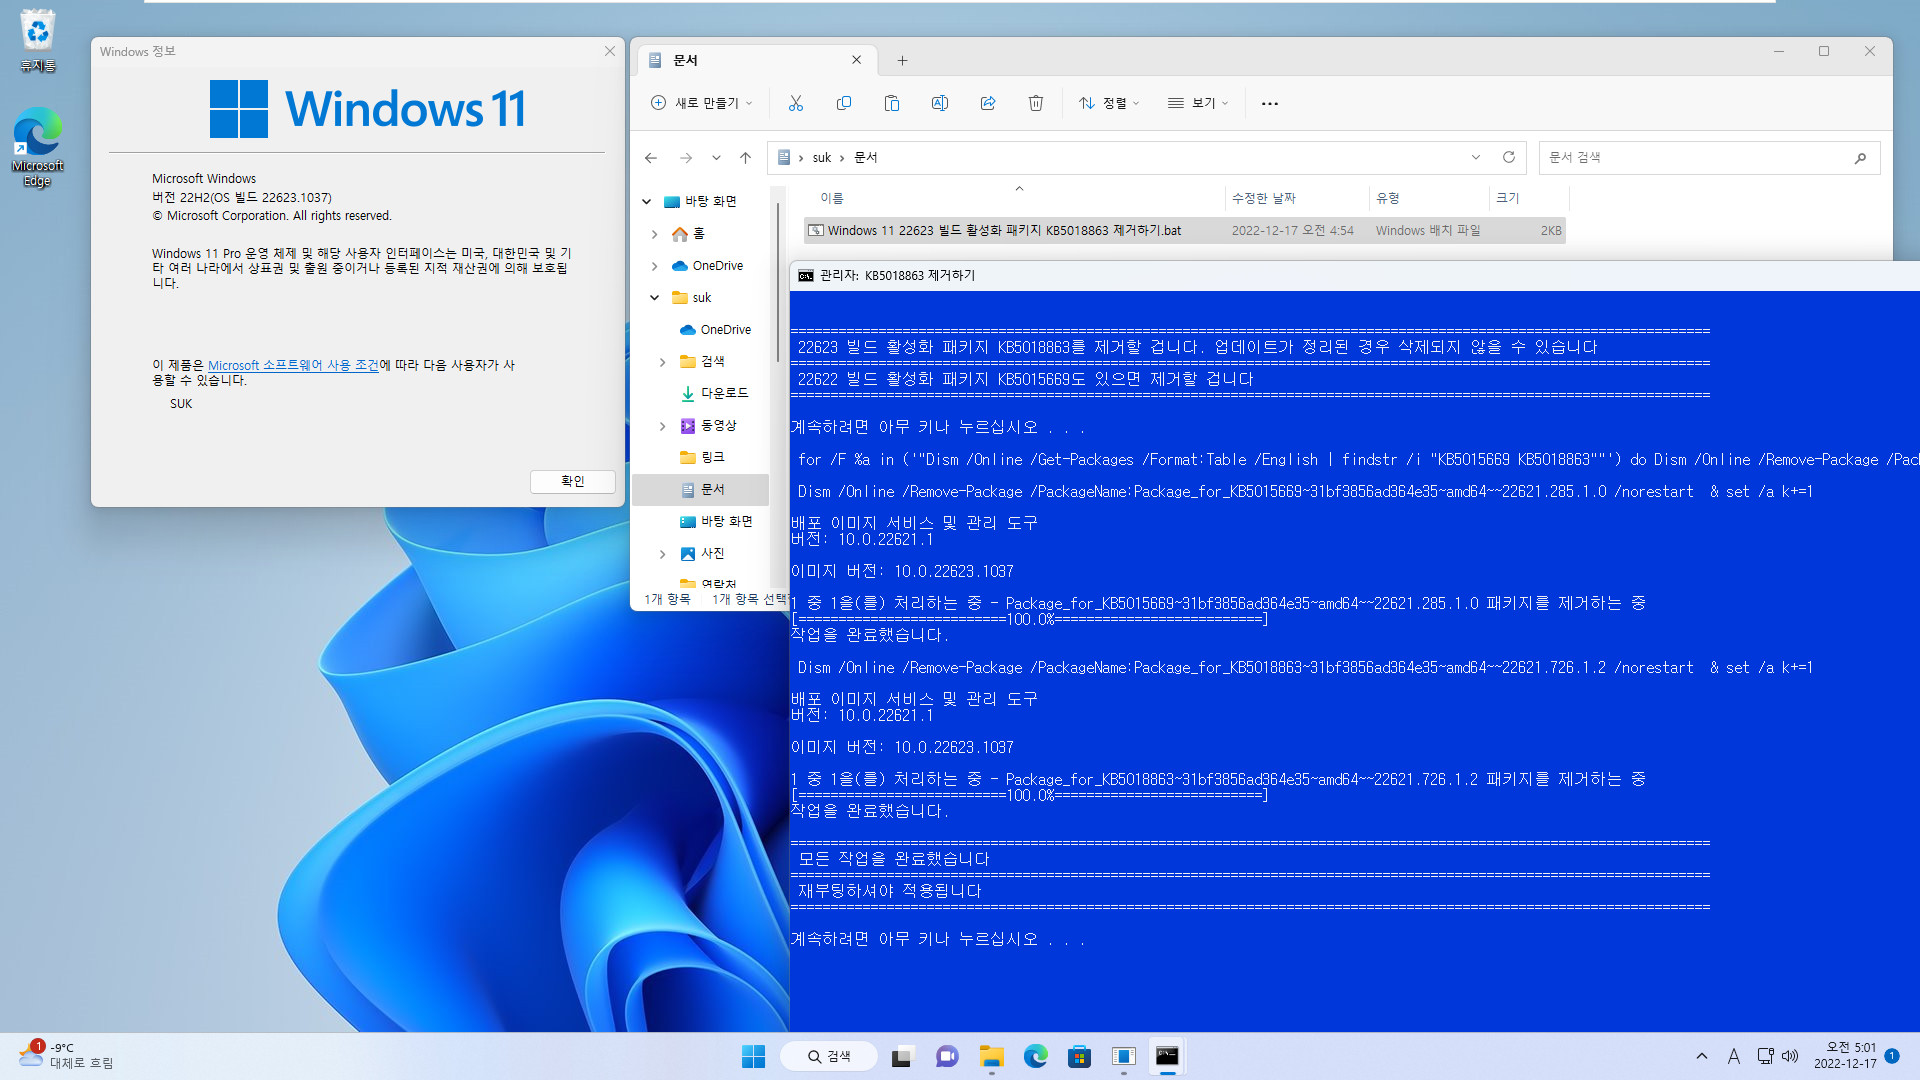
Task: Open the 새로 만들기 dropdown
Action: pos(702,103)
